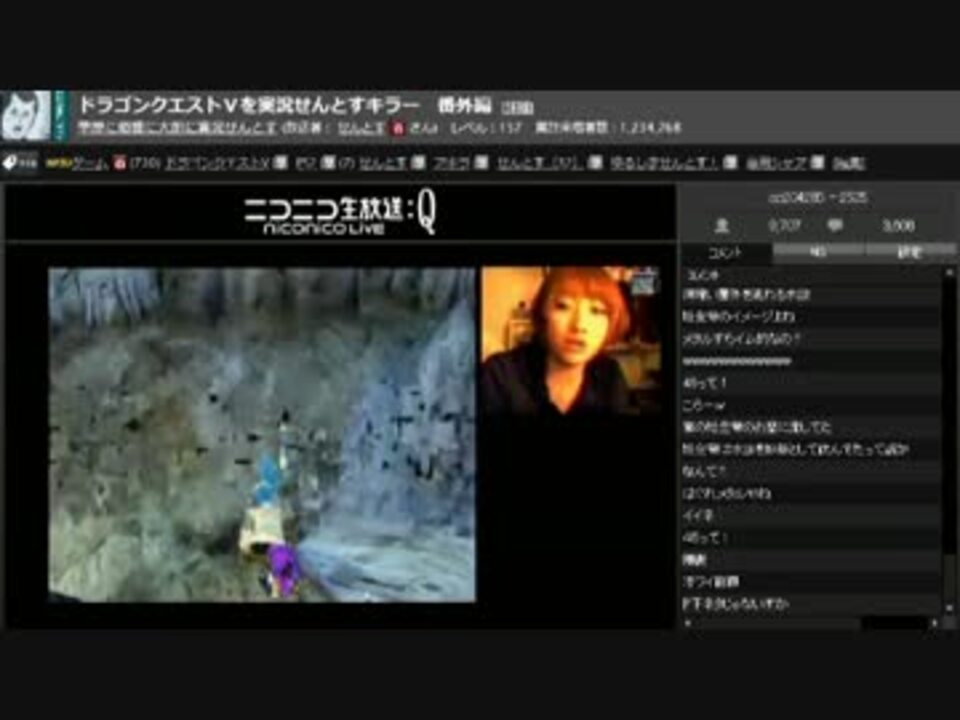Click horizontal scrollbar right arrow under comments
The image size is (960, 720).
(935, 623)
